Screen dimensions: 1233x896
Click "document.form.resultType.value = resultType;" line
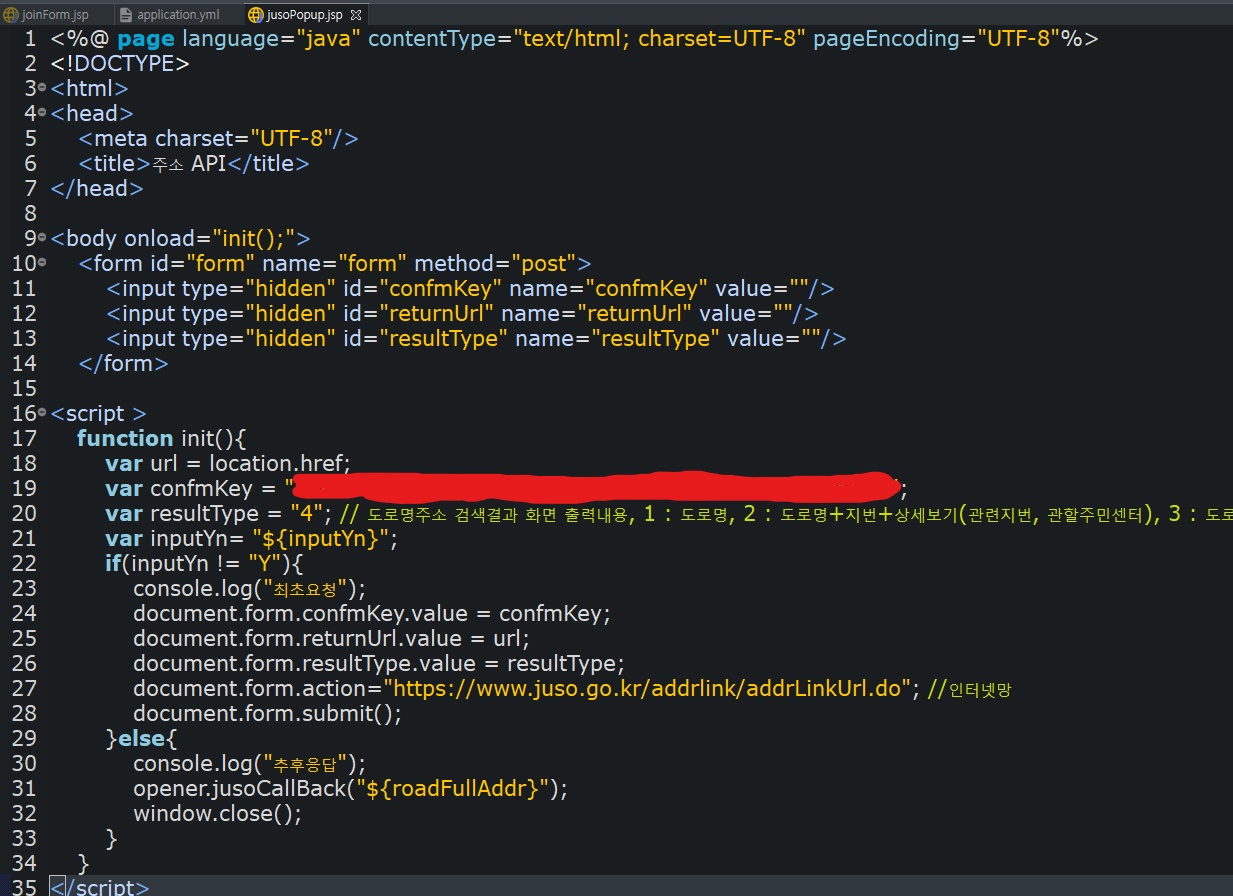click(x=379, y=663)
